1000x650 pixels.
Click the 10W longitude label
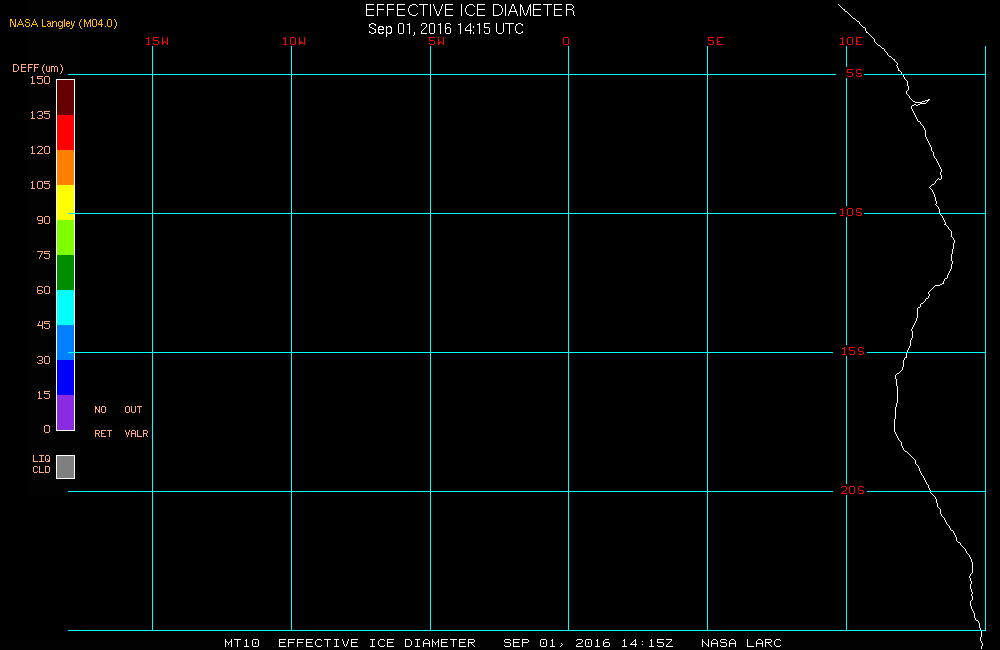294,41
